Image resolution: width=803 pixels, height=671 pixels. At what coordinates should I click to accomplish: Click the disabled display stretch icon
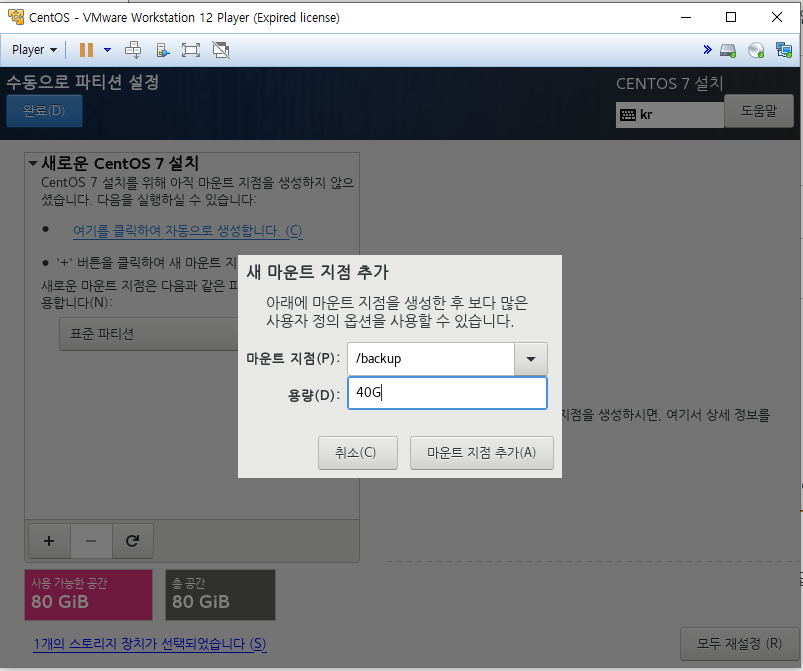[221, 50]
